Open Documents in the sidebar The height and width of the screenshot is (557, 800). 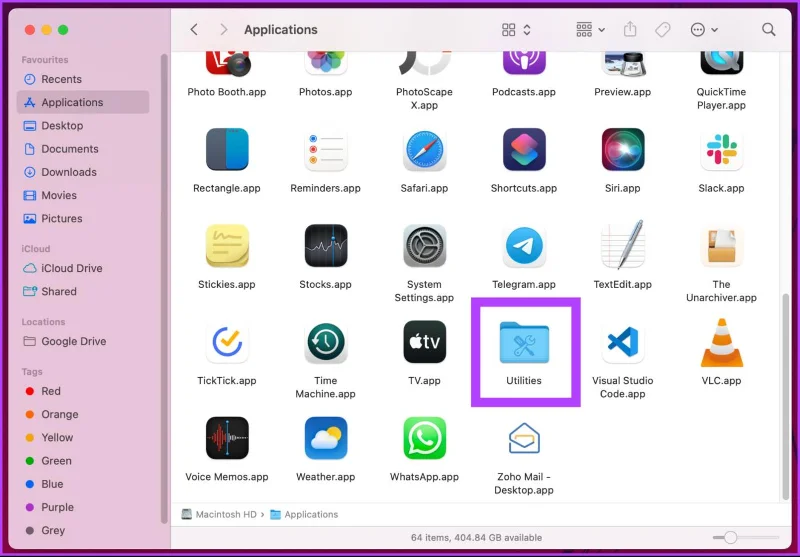83,149
